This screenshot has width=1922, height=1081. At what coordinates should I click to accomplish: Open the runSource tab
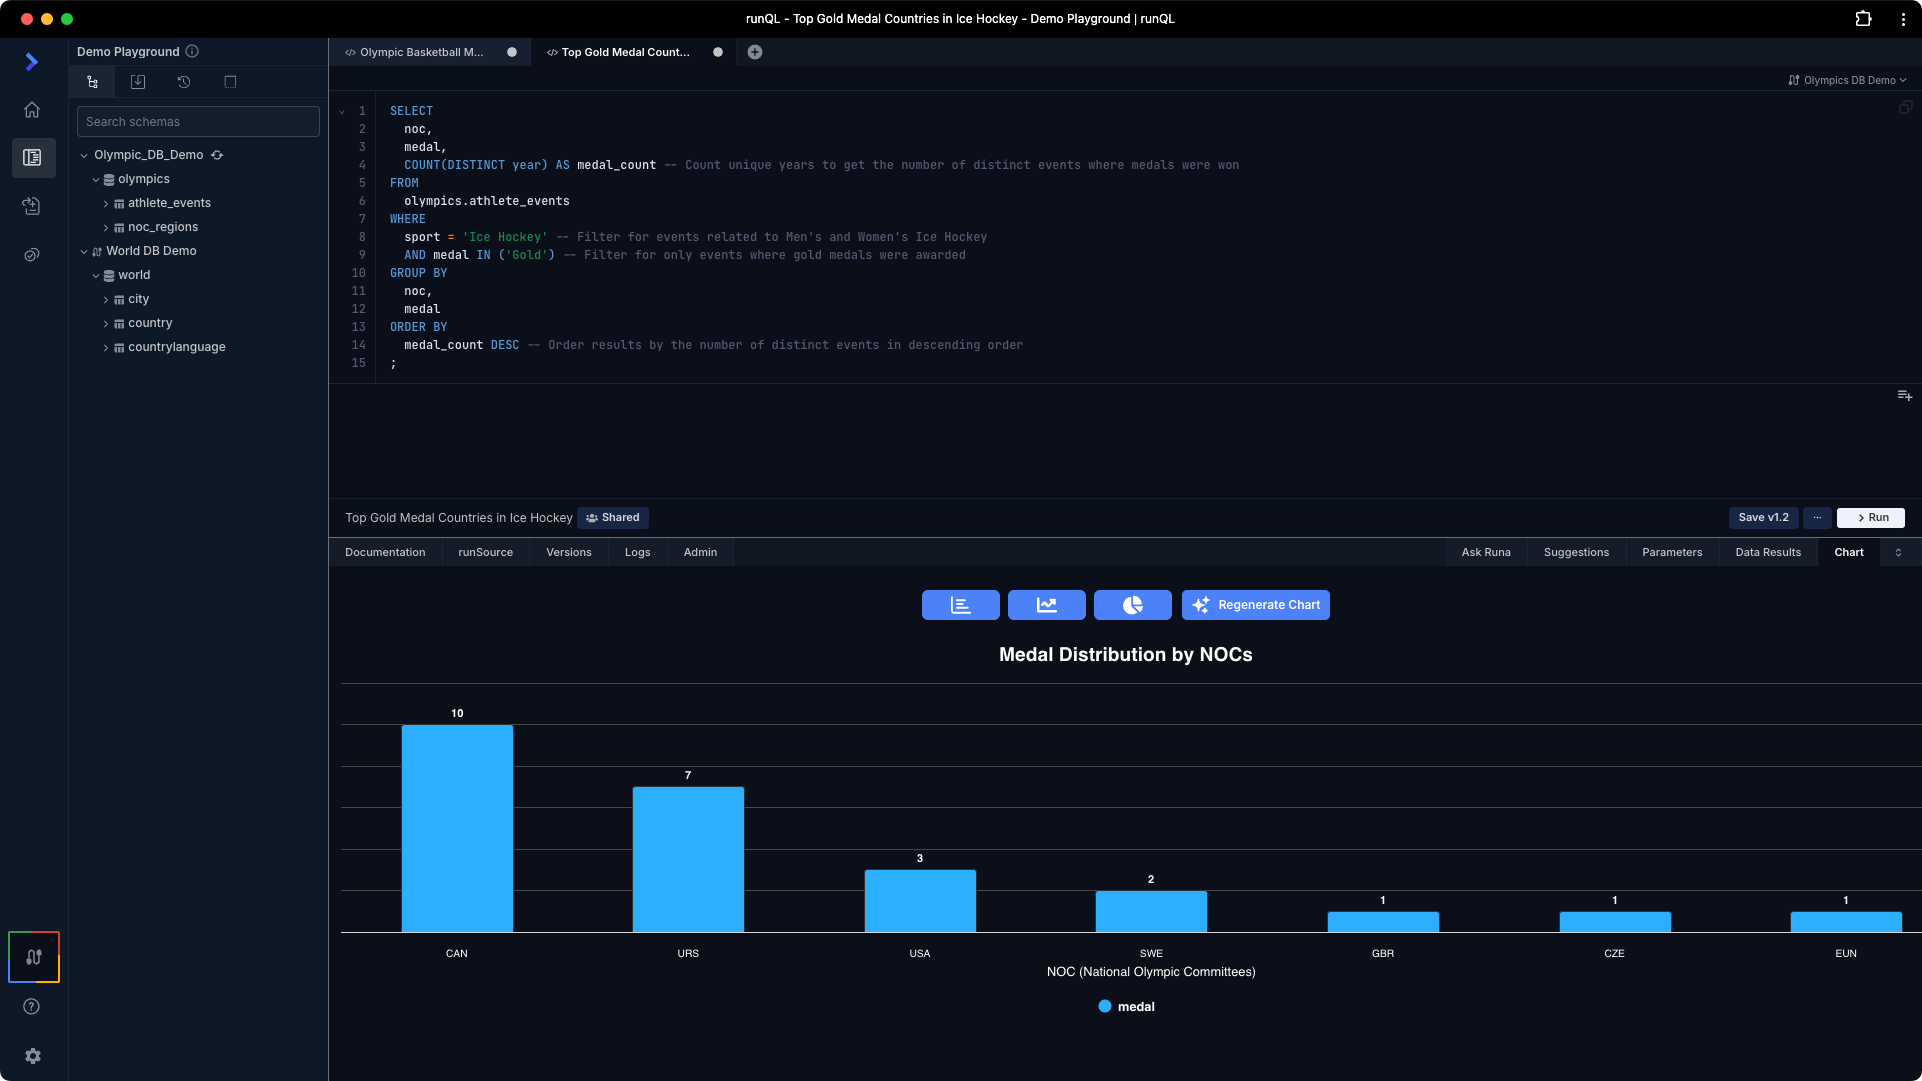[x=485, y=552]
